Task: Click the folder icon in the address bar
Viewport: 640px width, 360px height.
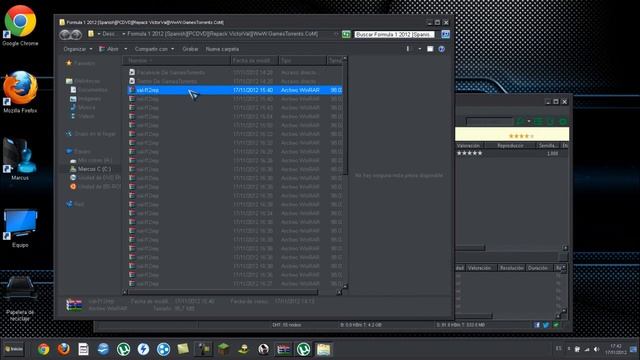Action: (91, 34)
